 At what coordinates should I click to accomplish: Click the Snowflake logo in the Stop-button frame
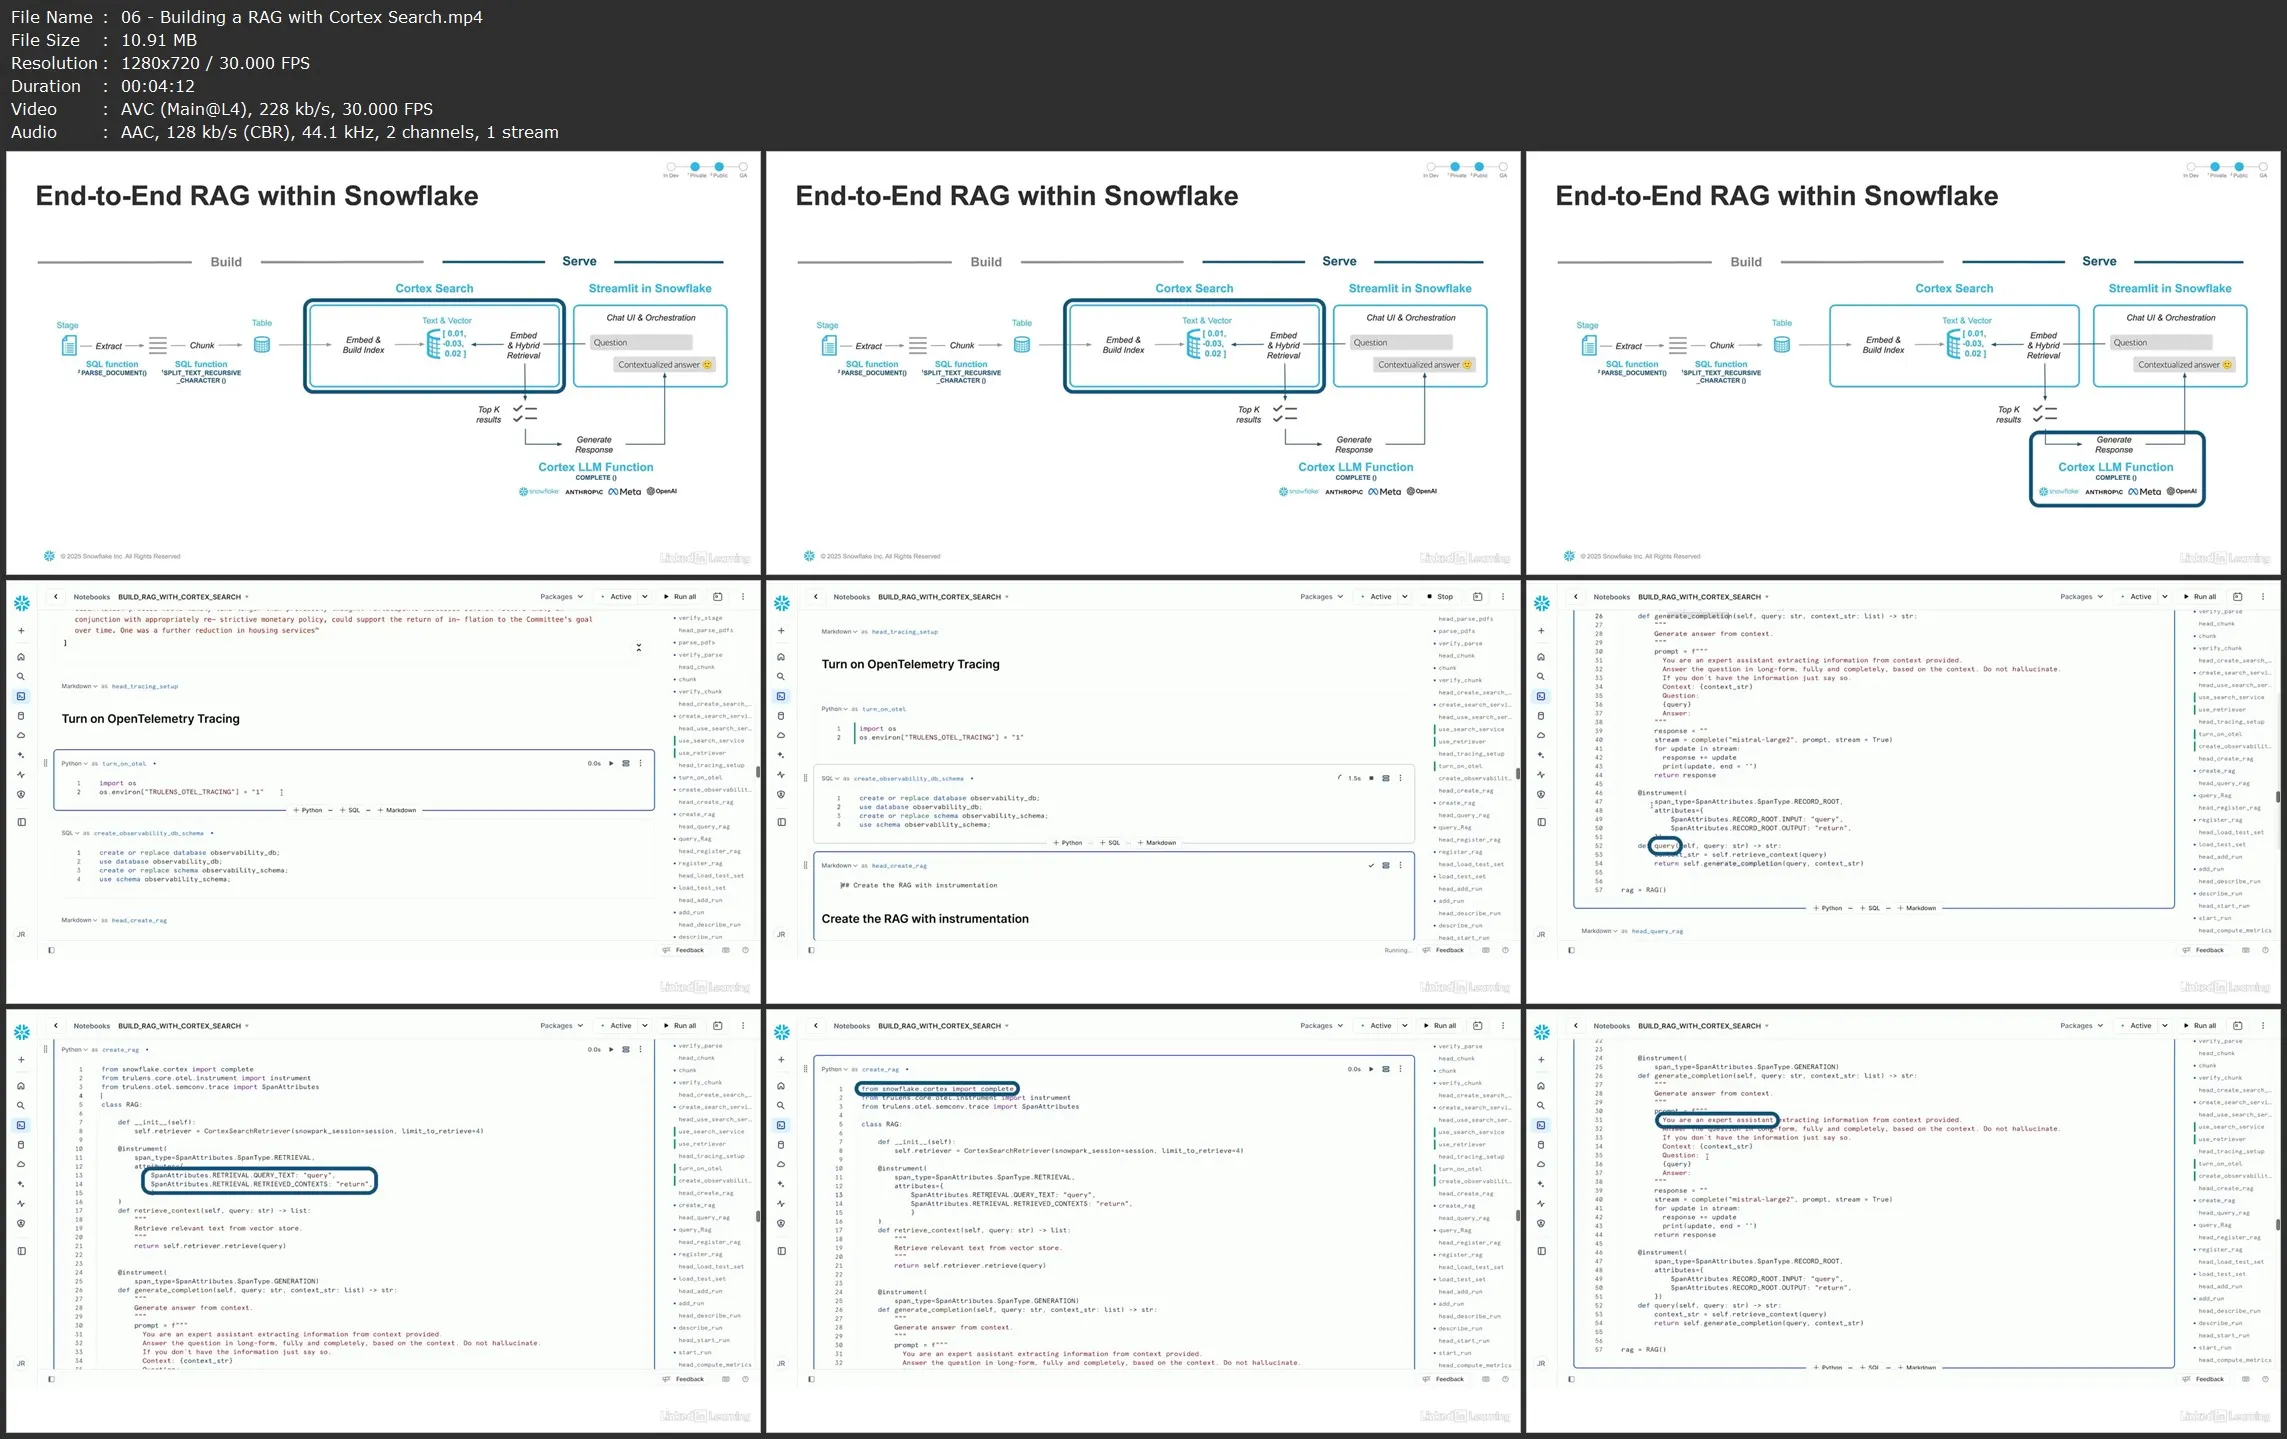click(782, 603)
